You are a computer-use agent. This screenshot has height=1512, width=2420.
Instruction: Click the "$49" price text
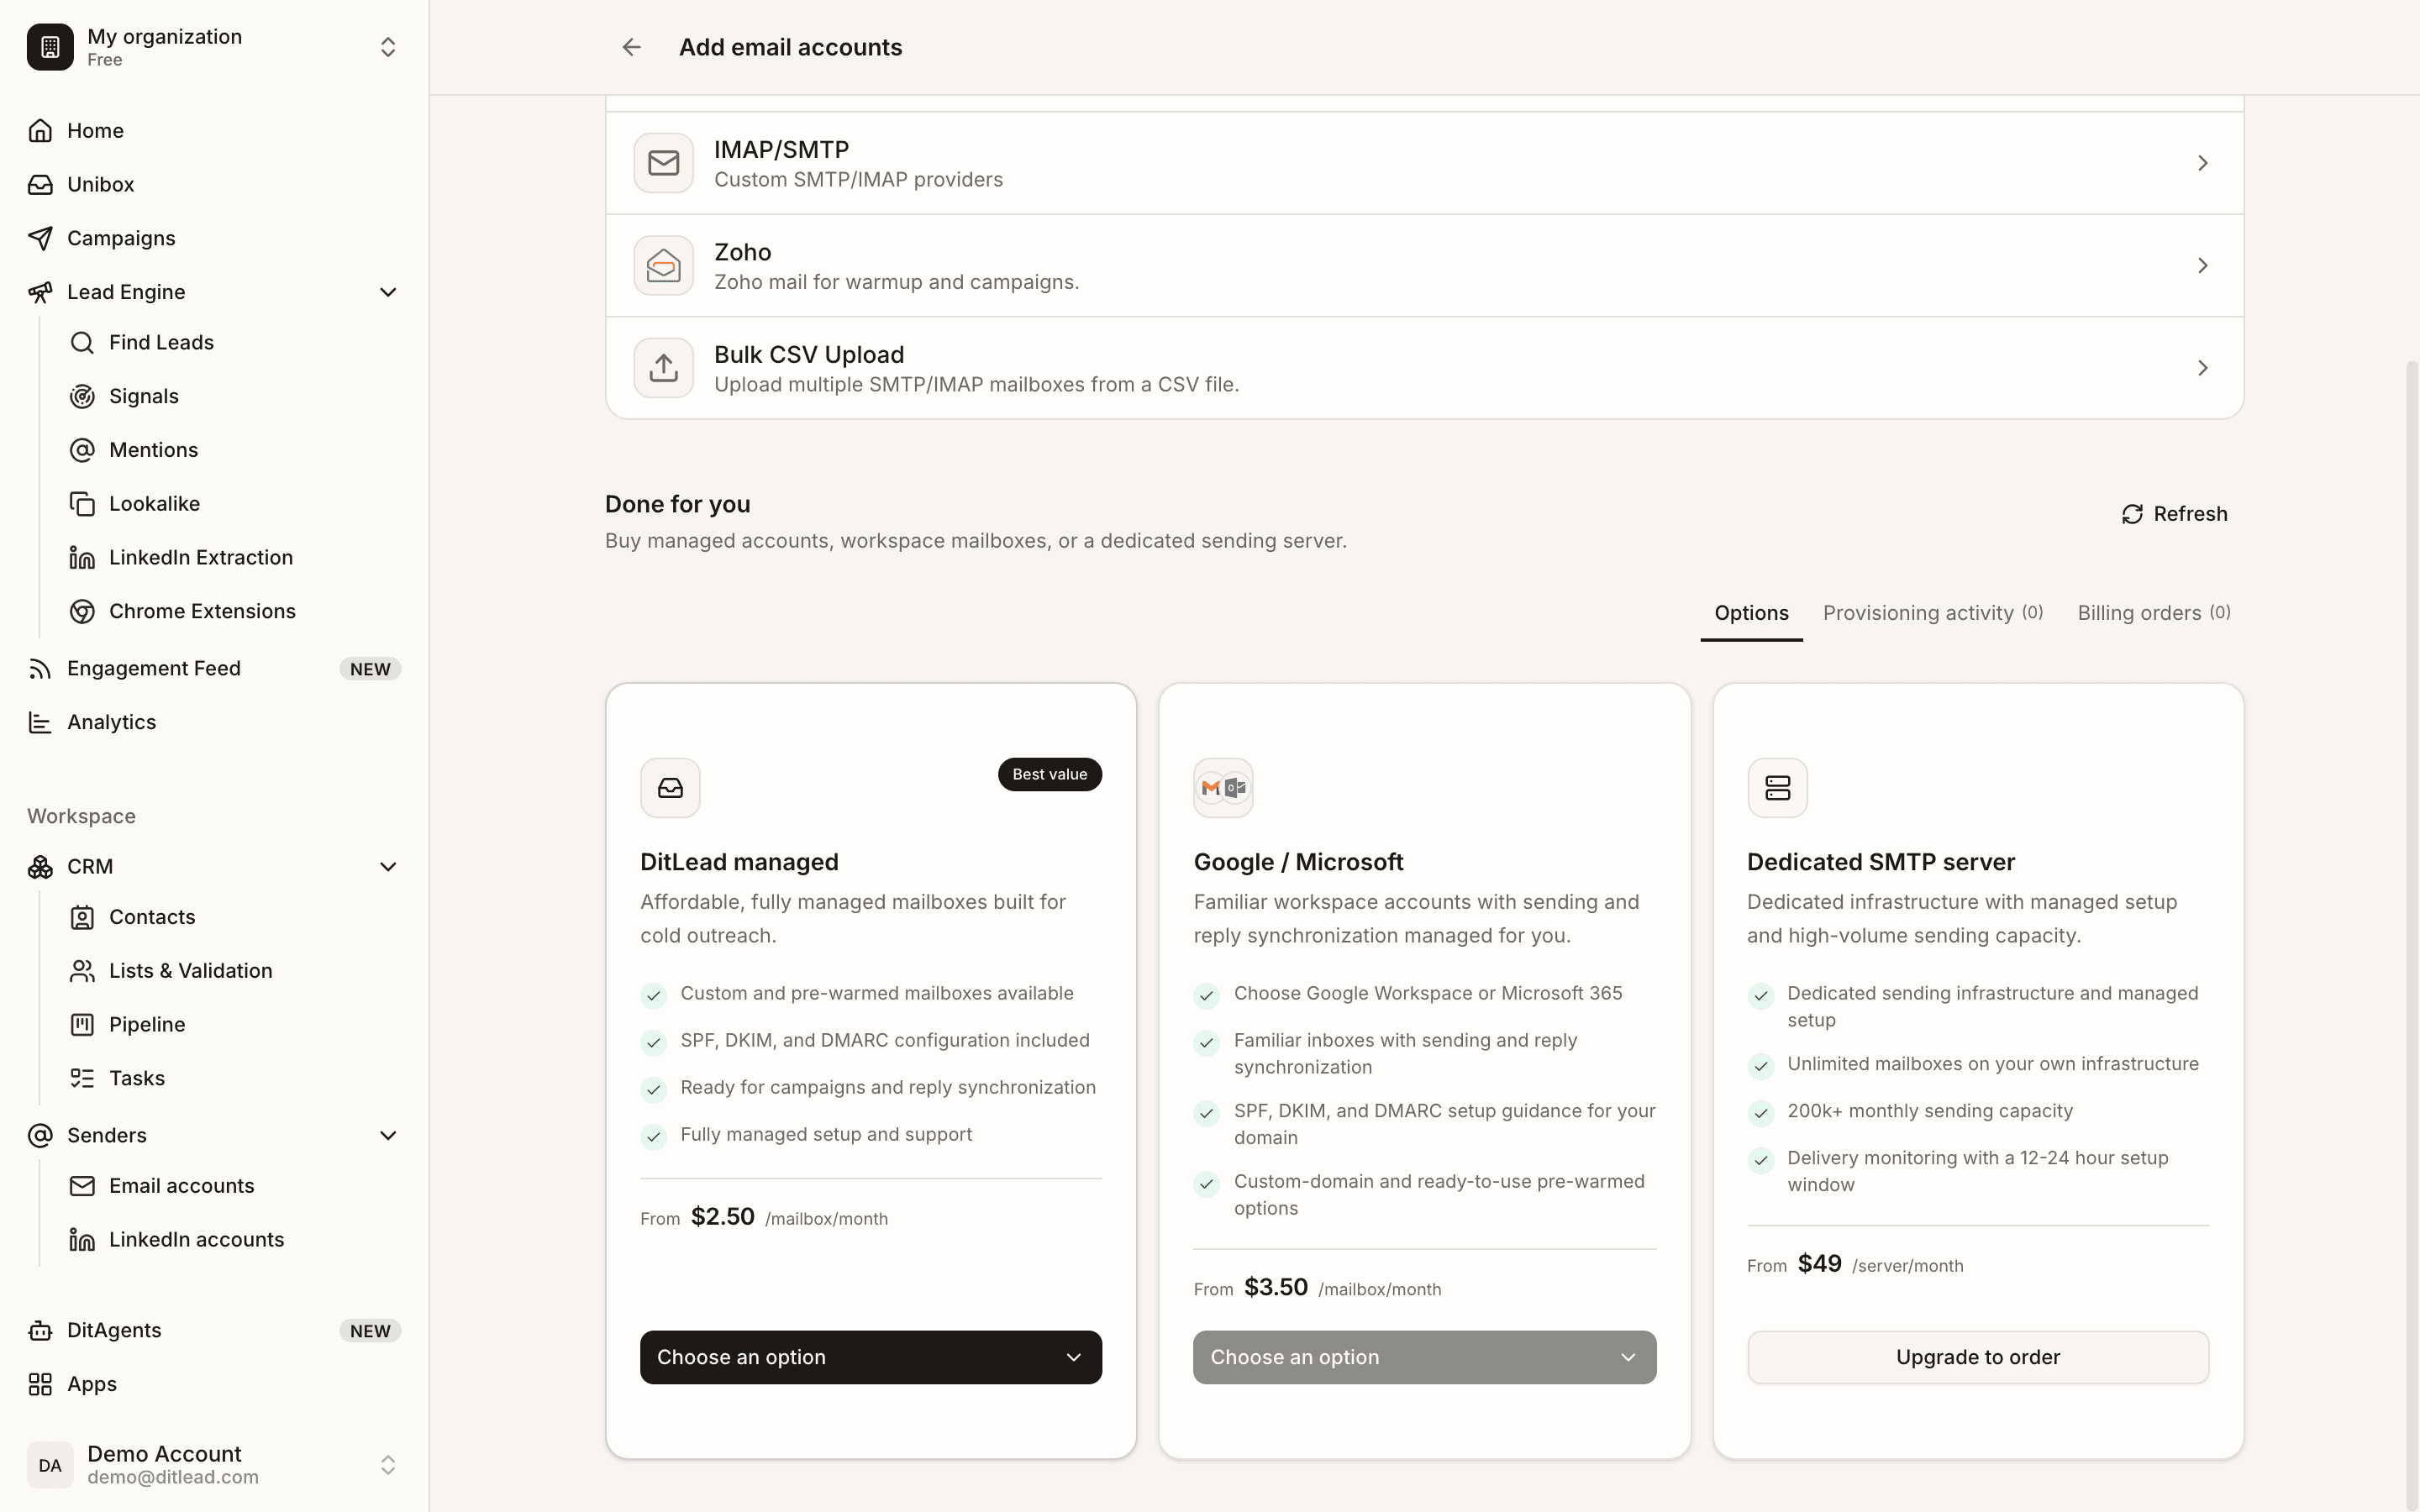pyautogui.click(x=1820, y=1264)
